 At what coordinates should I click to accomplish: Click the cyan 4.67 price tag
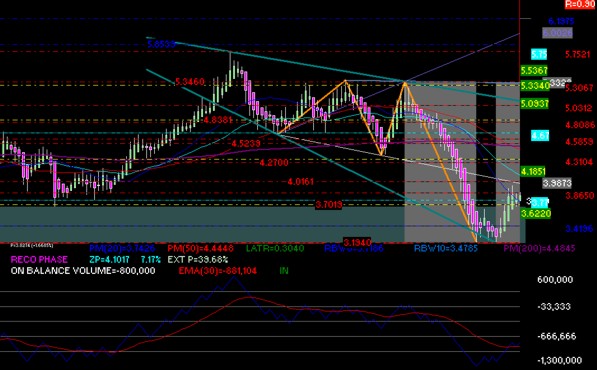pos(540,135)
